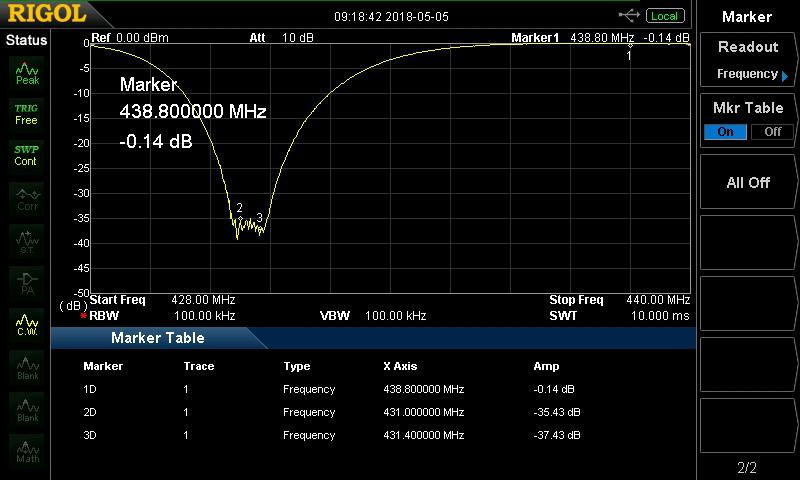Expand Readout options using the blue arrow

pyautogui.click(x=785, y=76)
